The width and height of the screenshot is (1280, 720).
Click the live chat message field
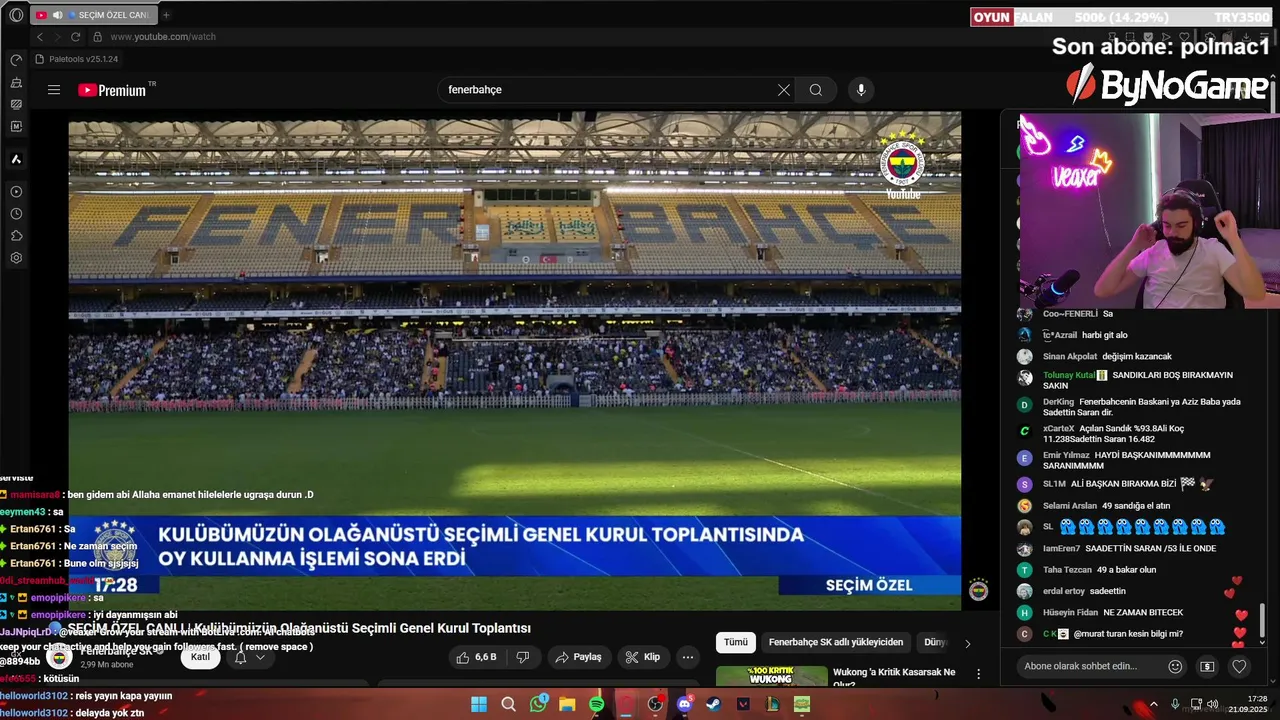click(1090, 666)
